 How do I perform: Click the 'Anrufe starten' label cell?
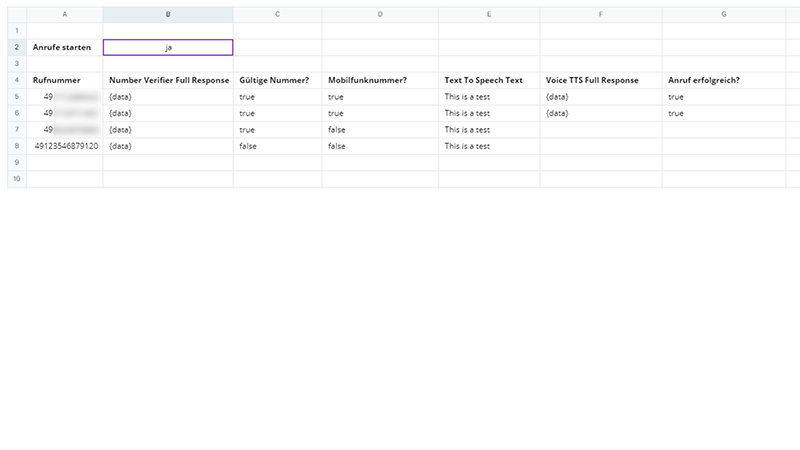[64, 47]
